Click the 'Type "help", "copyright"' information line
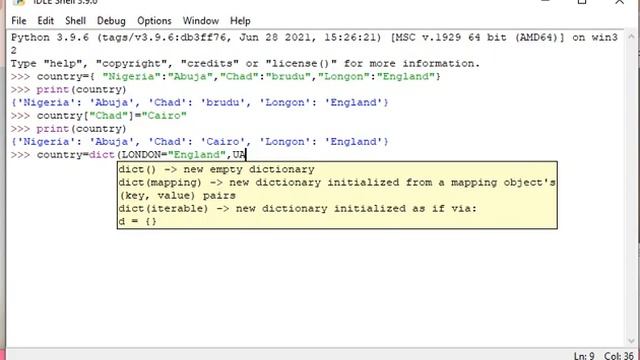 click(245, 64)
